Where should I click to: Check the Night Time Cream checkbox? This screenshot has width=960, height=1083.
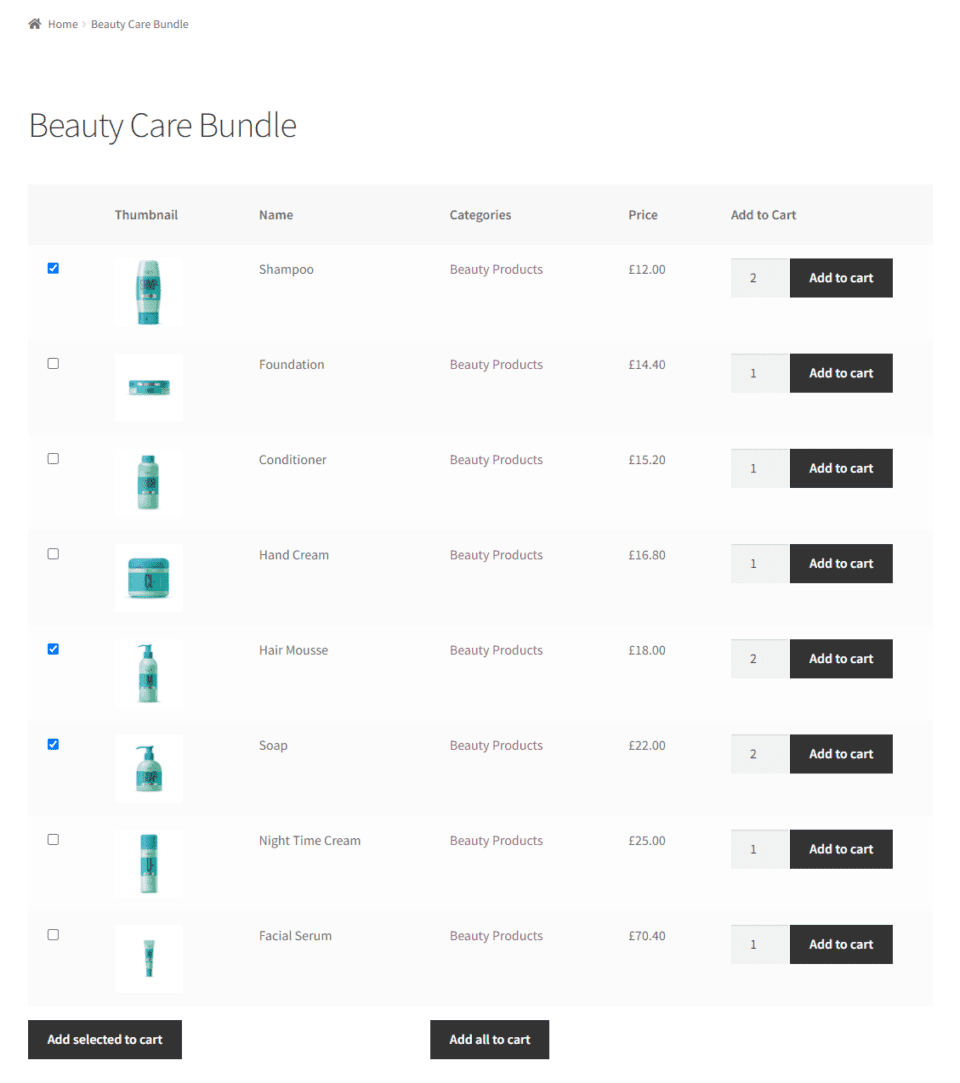53,839
